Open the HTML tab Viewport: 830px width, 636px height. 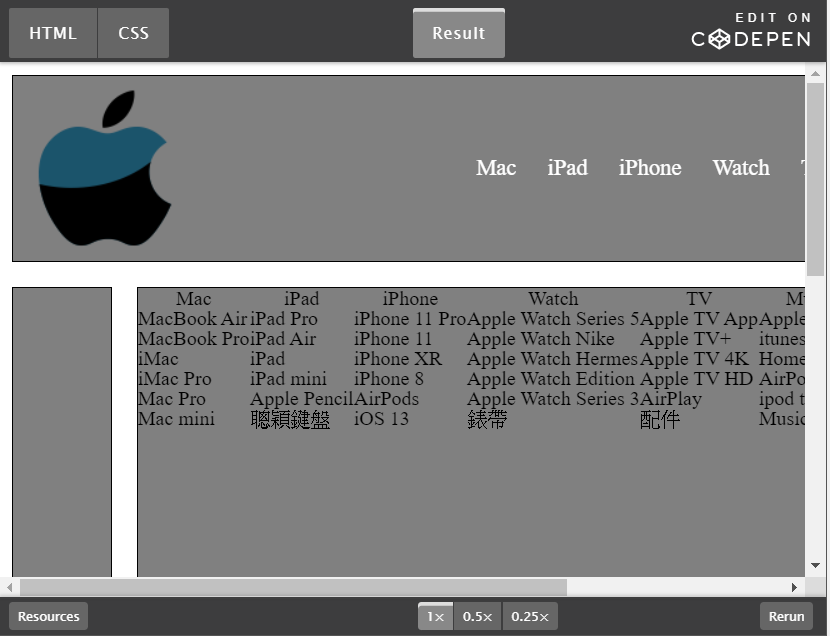click(53, 33)
